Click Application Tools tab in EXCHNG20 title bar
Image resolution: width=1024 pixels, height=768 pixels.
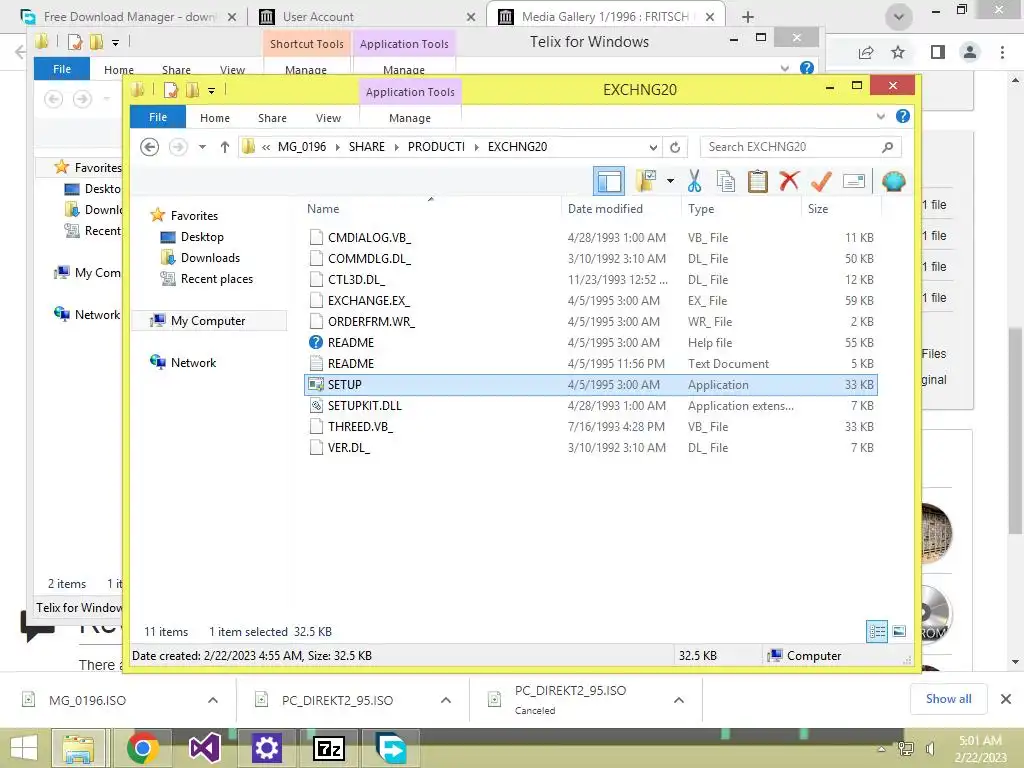click(x=410, y=92)
